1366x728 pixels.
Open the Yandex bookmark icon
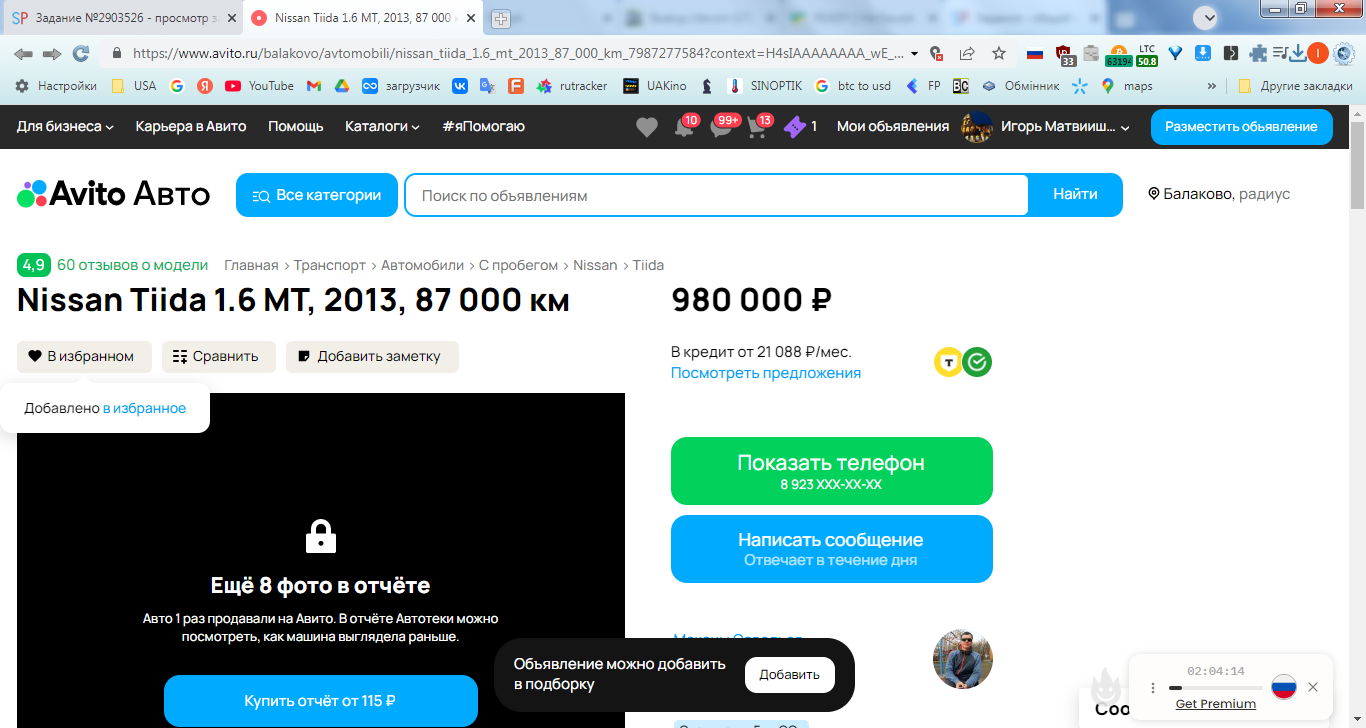(204, 86)
